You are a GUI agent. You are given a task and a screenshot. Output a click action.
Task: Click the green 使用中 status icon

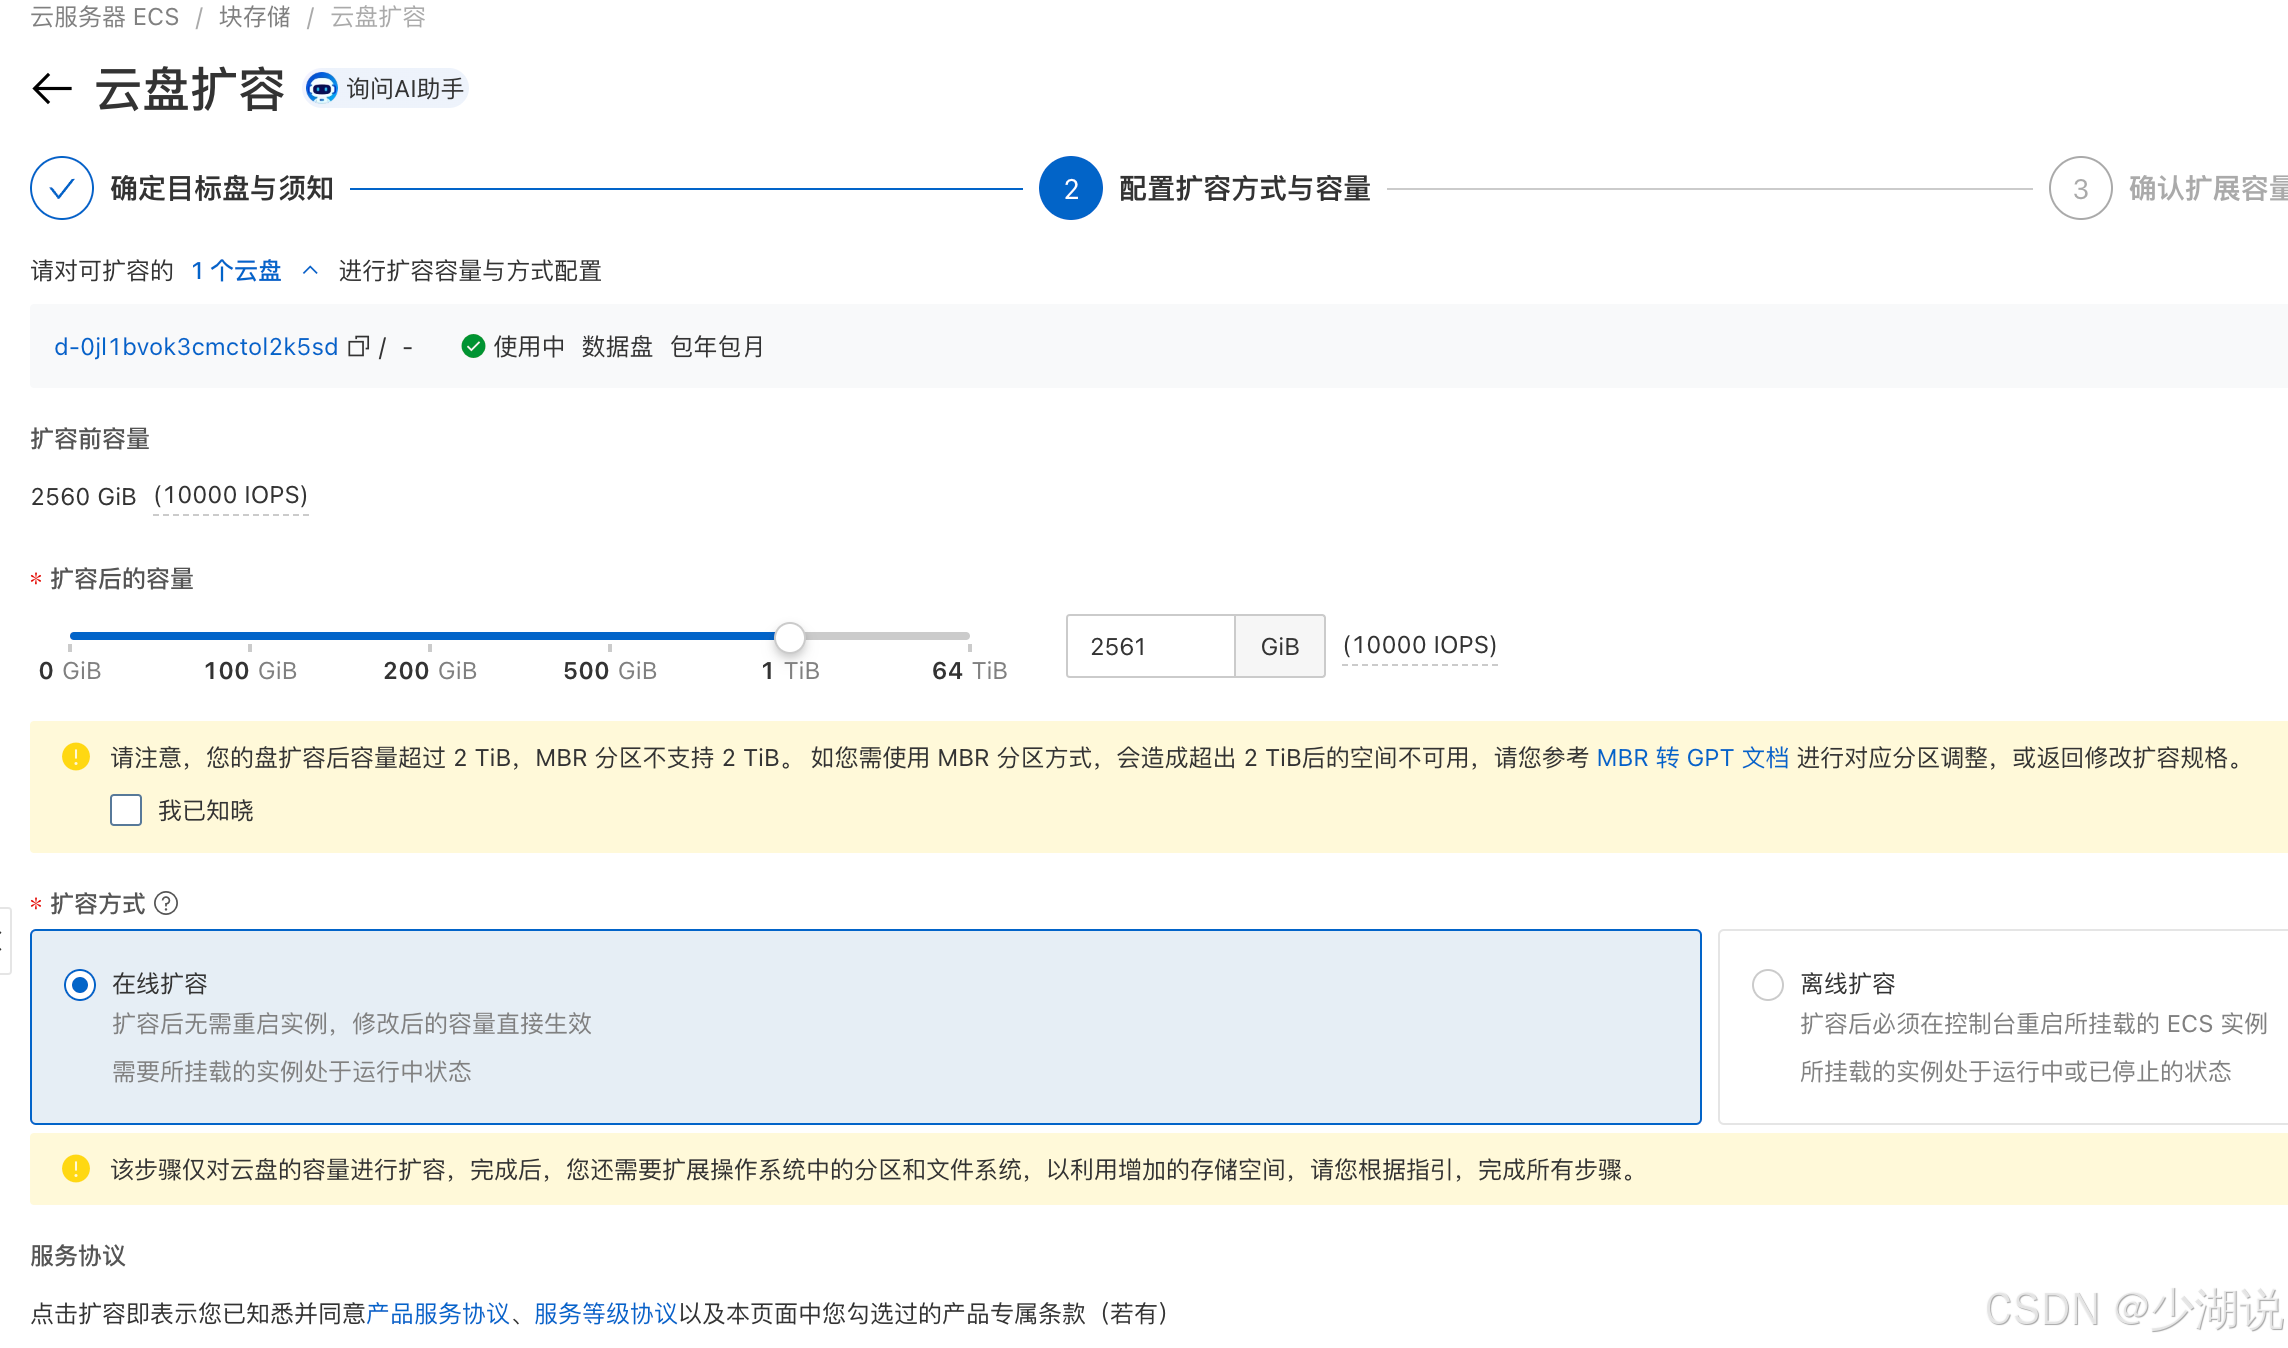(x=473, y=347)
